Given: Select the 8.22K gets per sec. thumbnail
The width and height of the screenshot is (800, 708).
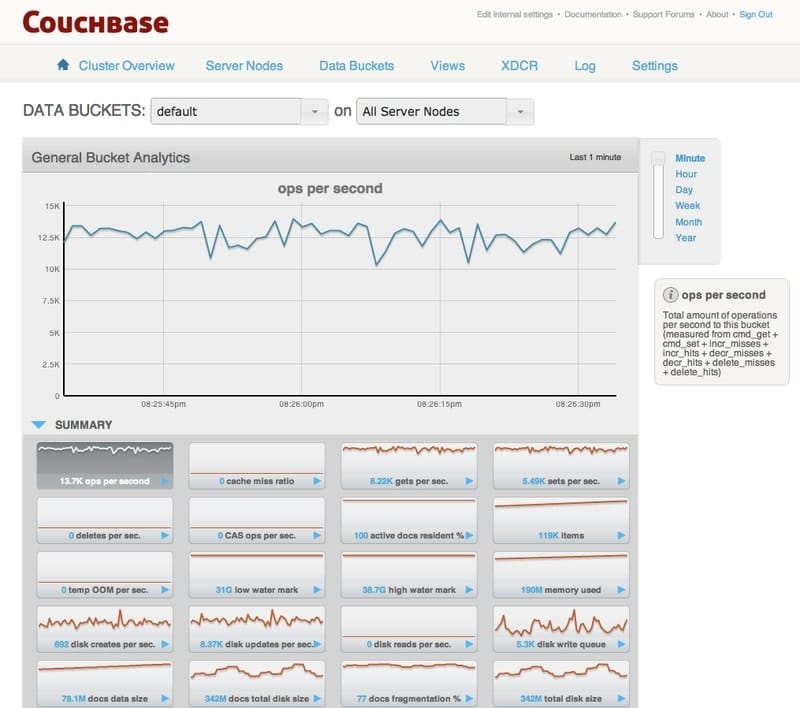Looking at the screenshot, I should [x=409, y=465].
